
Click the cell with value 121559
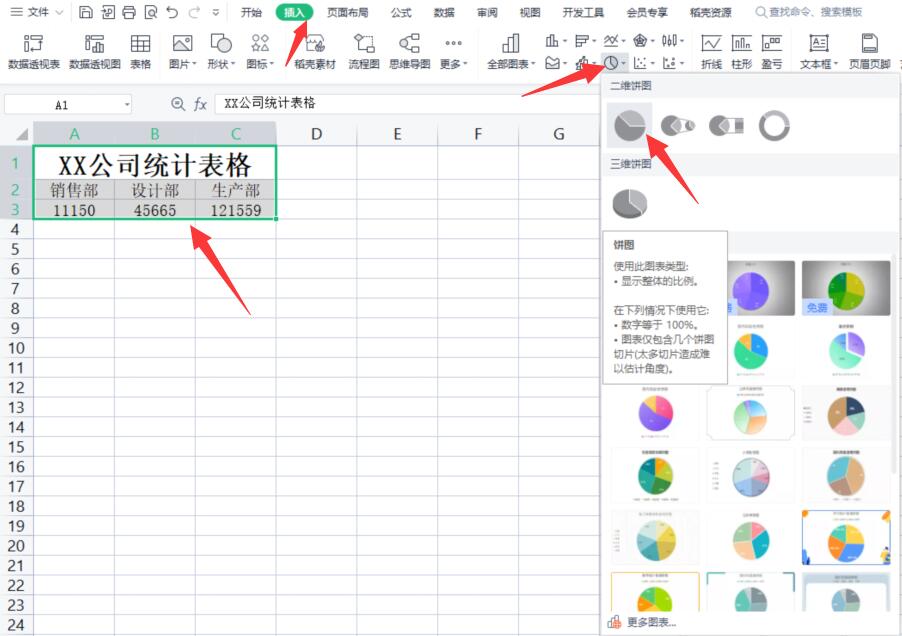pos(236,210)
